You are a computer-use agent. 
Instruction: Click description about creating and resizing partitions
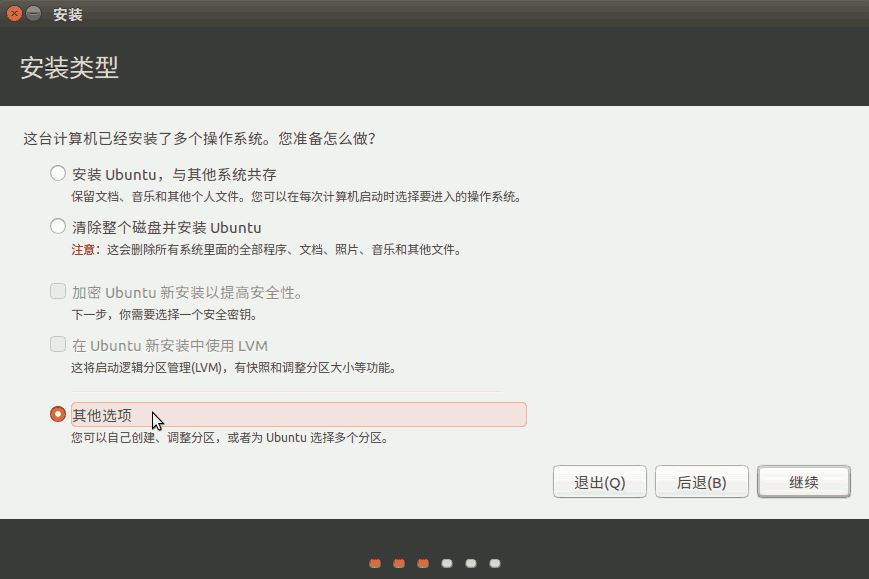tap(230, 438)
